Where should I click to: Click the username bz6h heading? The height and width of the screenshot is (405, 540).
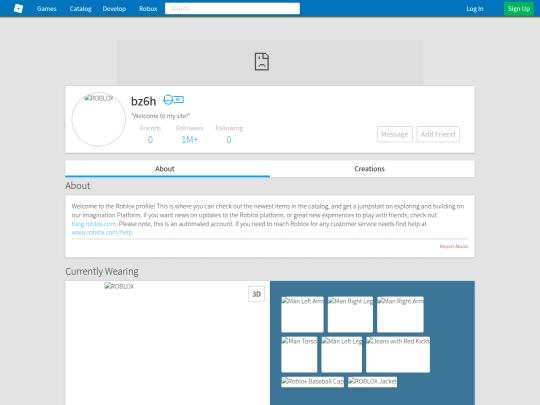[144, 101]
